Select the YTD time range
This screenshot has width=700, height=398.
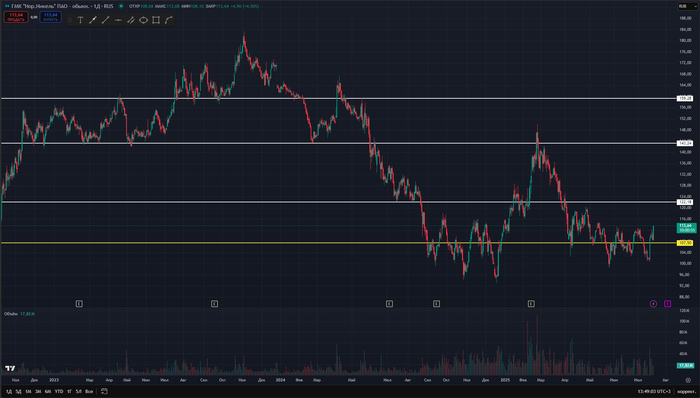[x=58, y=391]
